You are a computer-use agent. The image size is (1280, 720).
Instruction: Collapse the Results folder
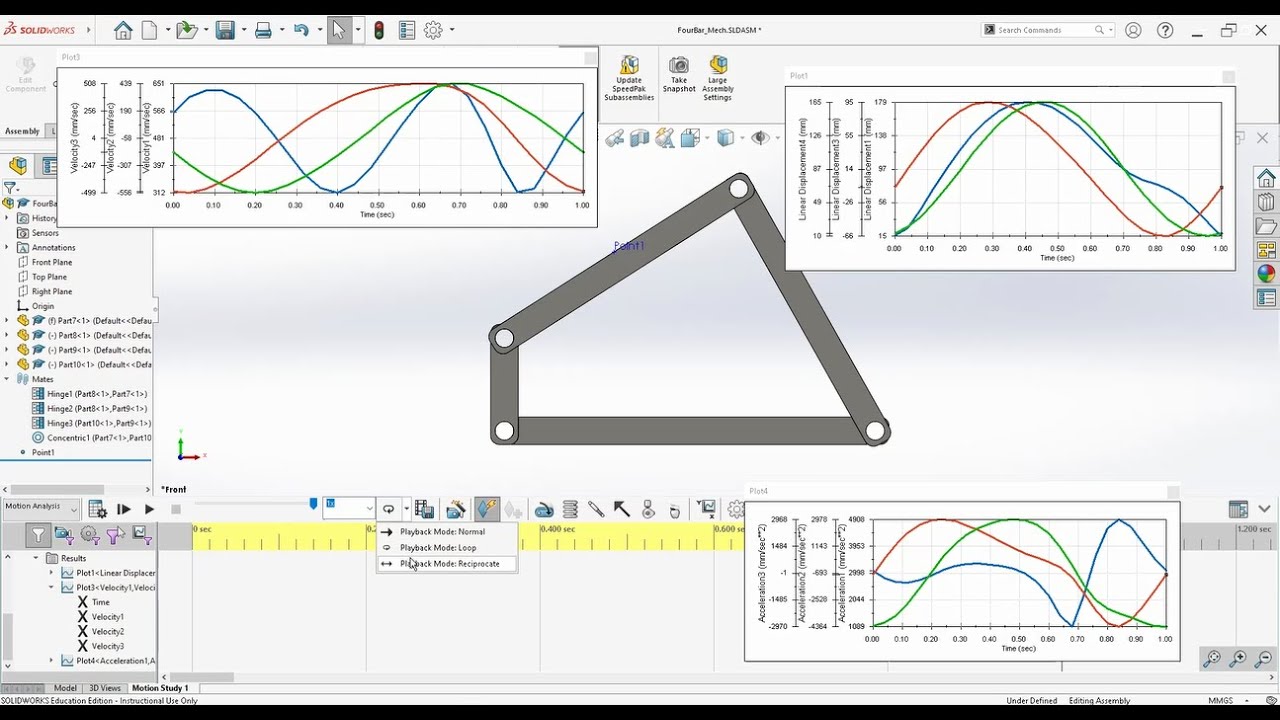tap(37, 558)
